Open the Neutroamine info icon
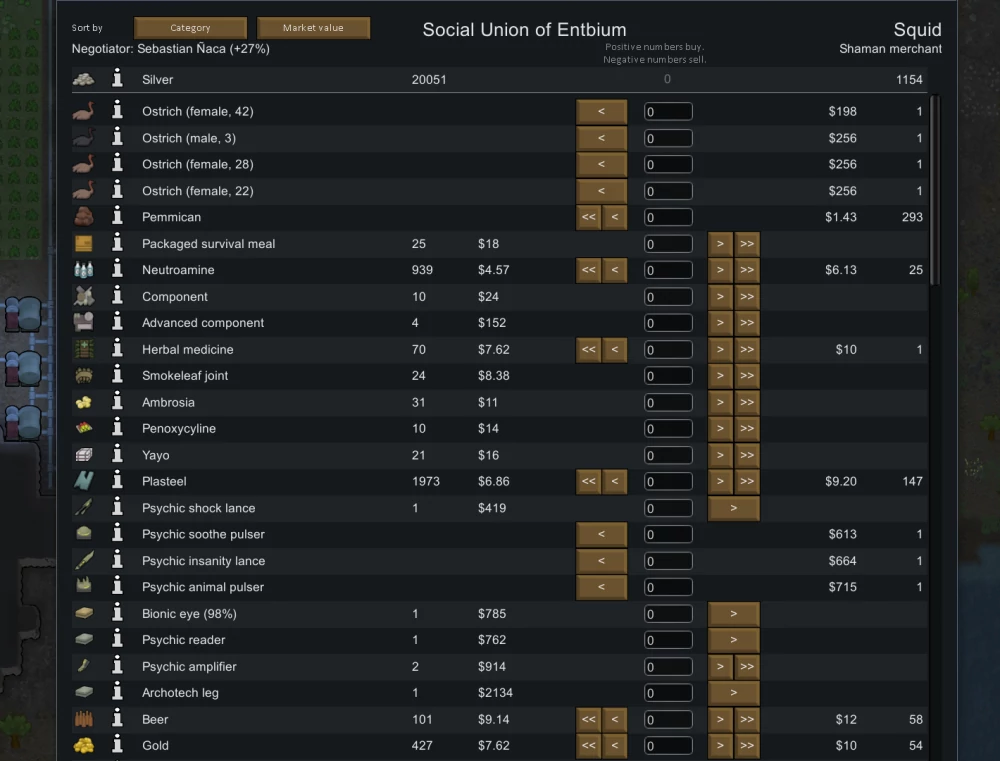The image size is (1000, 761). (x=117, y=270)
